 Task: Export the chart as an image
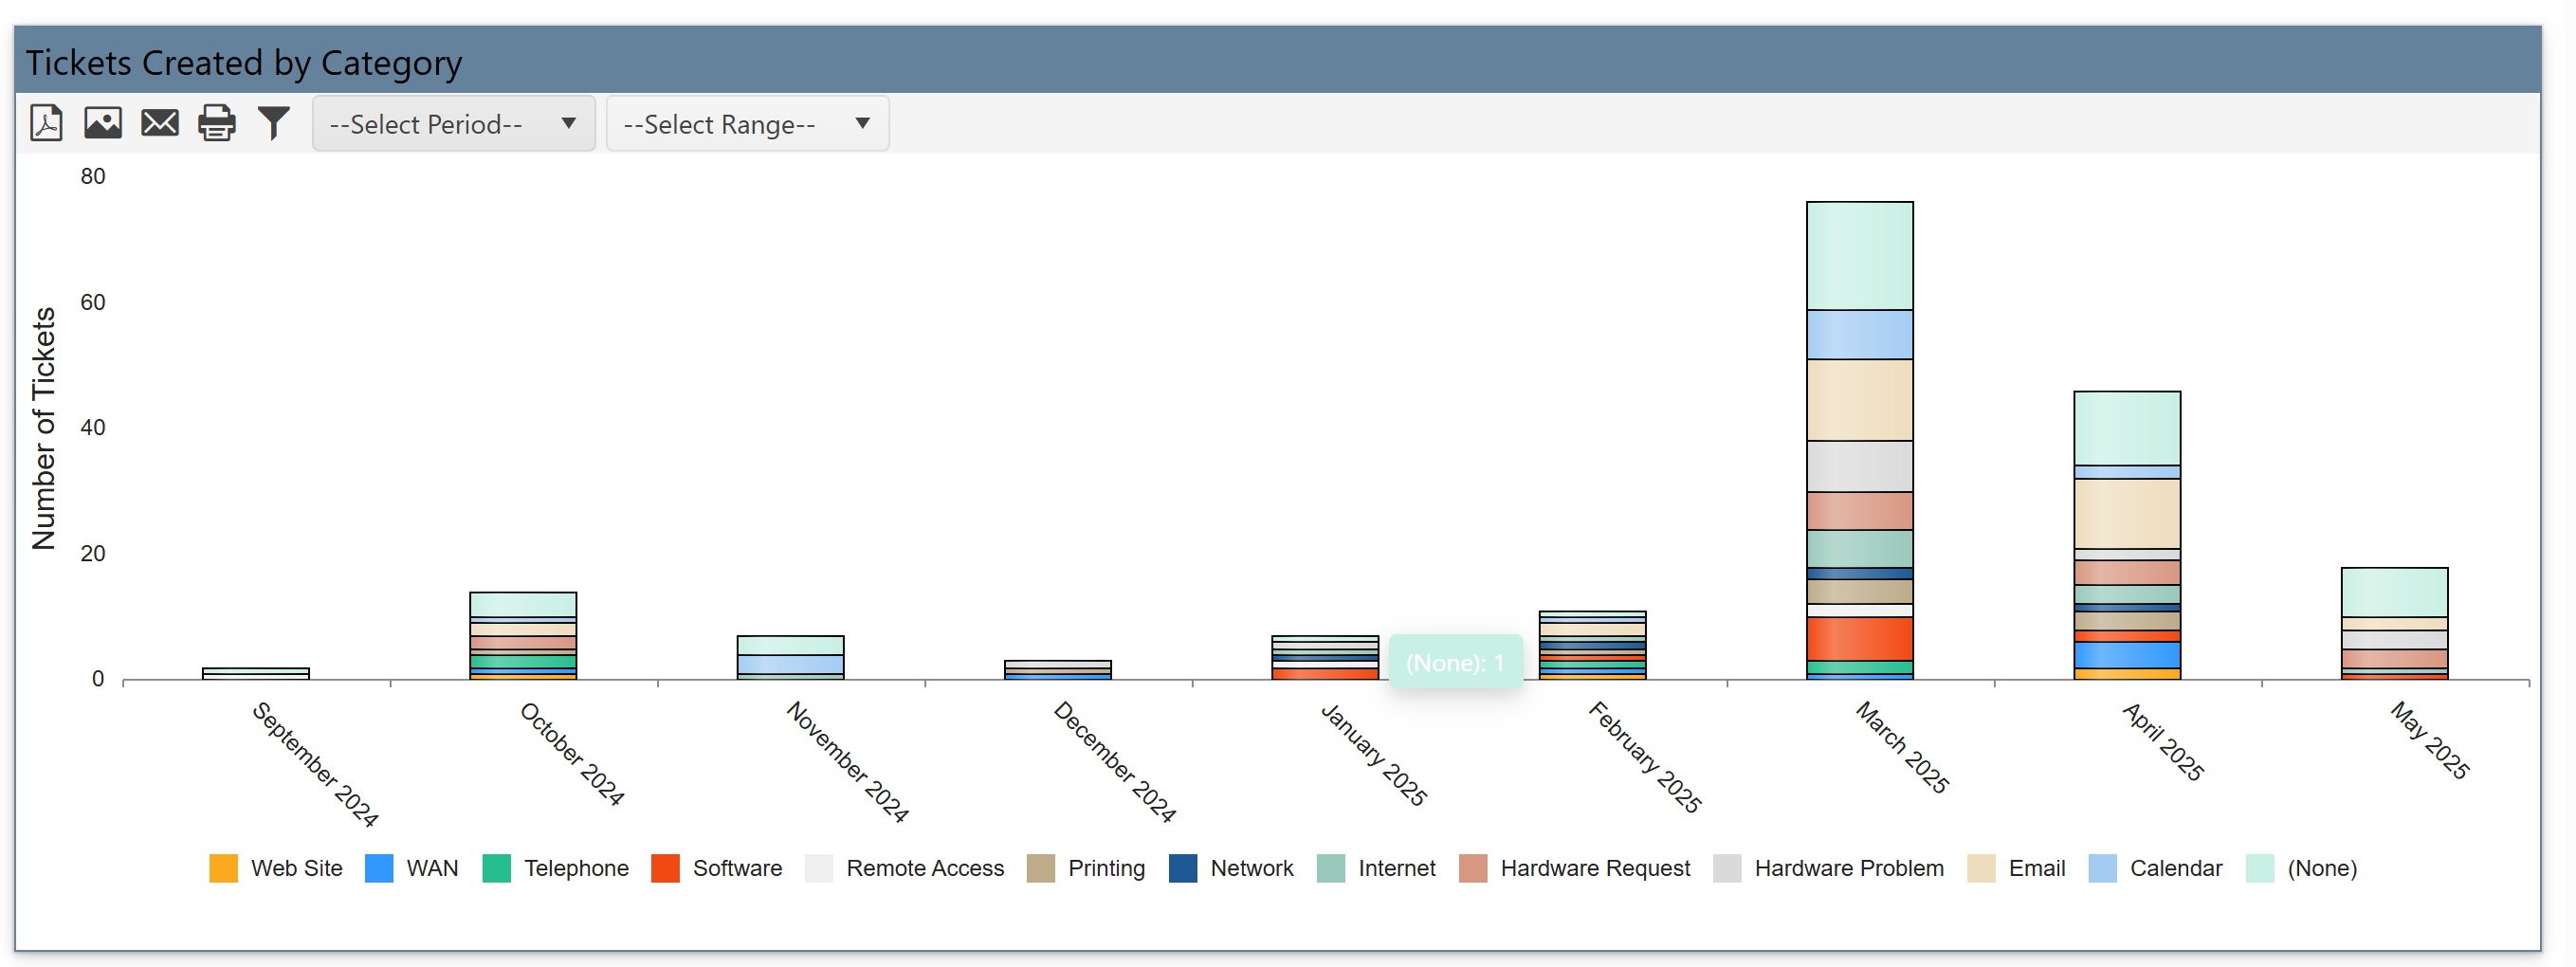102,122
